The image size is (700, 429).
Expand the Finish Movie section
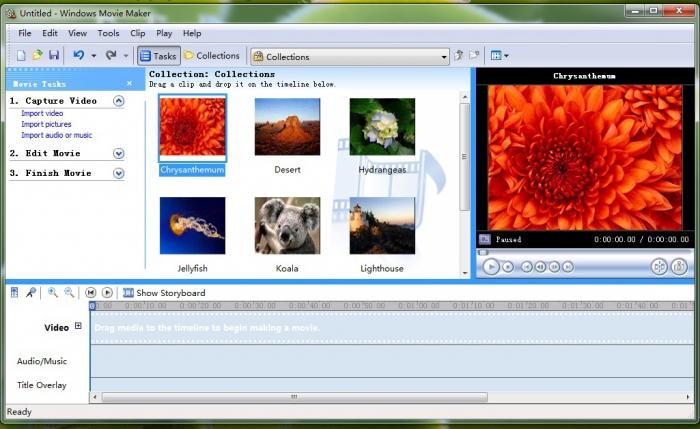118,173
